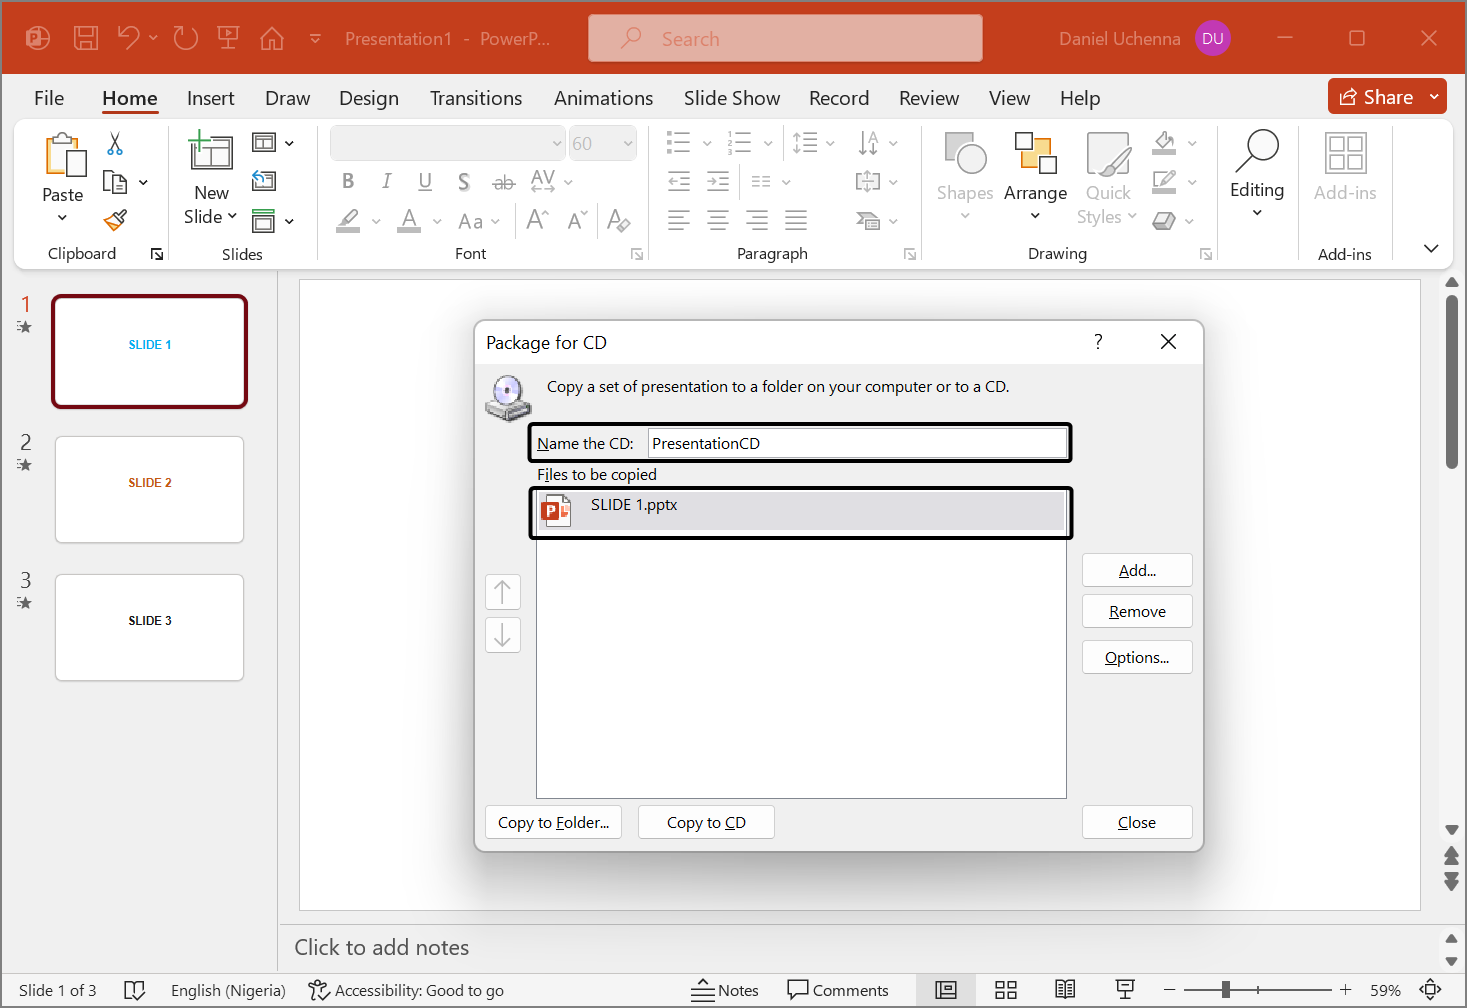
Task: Toggle bold formatting
Action: pyautogui.click(x=347, y=181)
